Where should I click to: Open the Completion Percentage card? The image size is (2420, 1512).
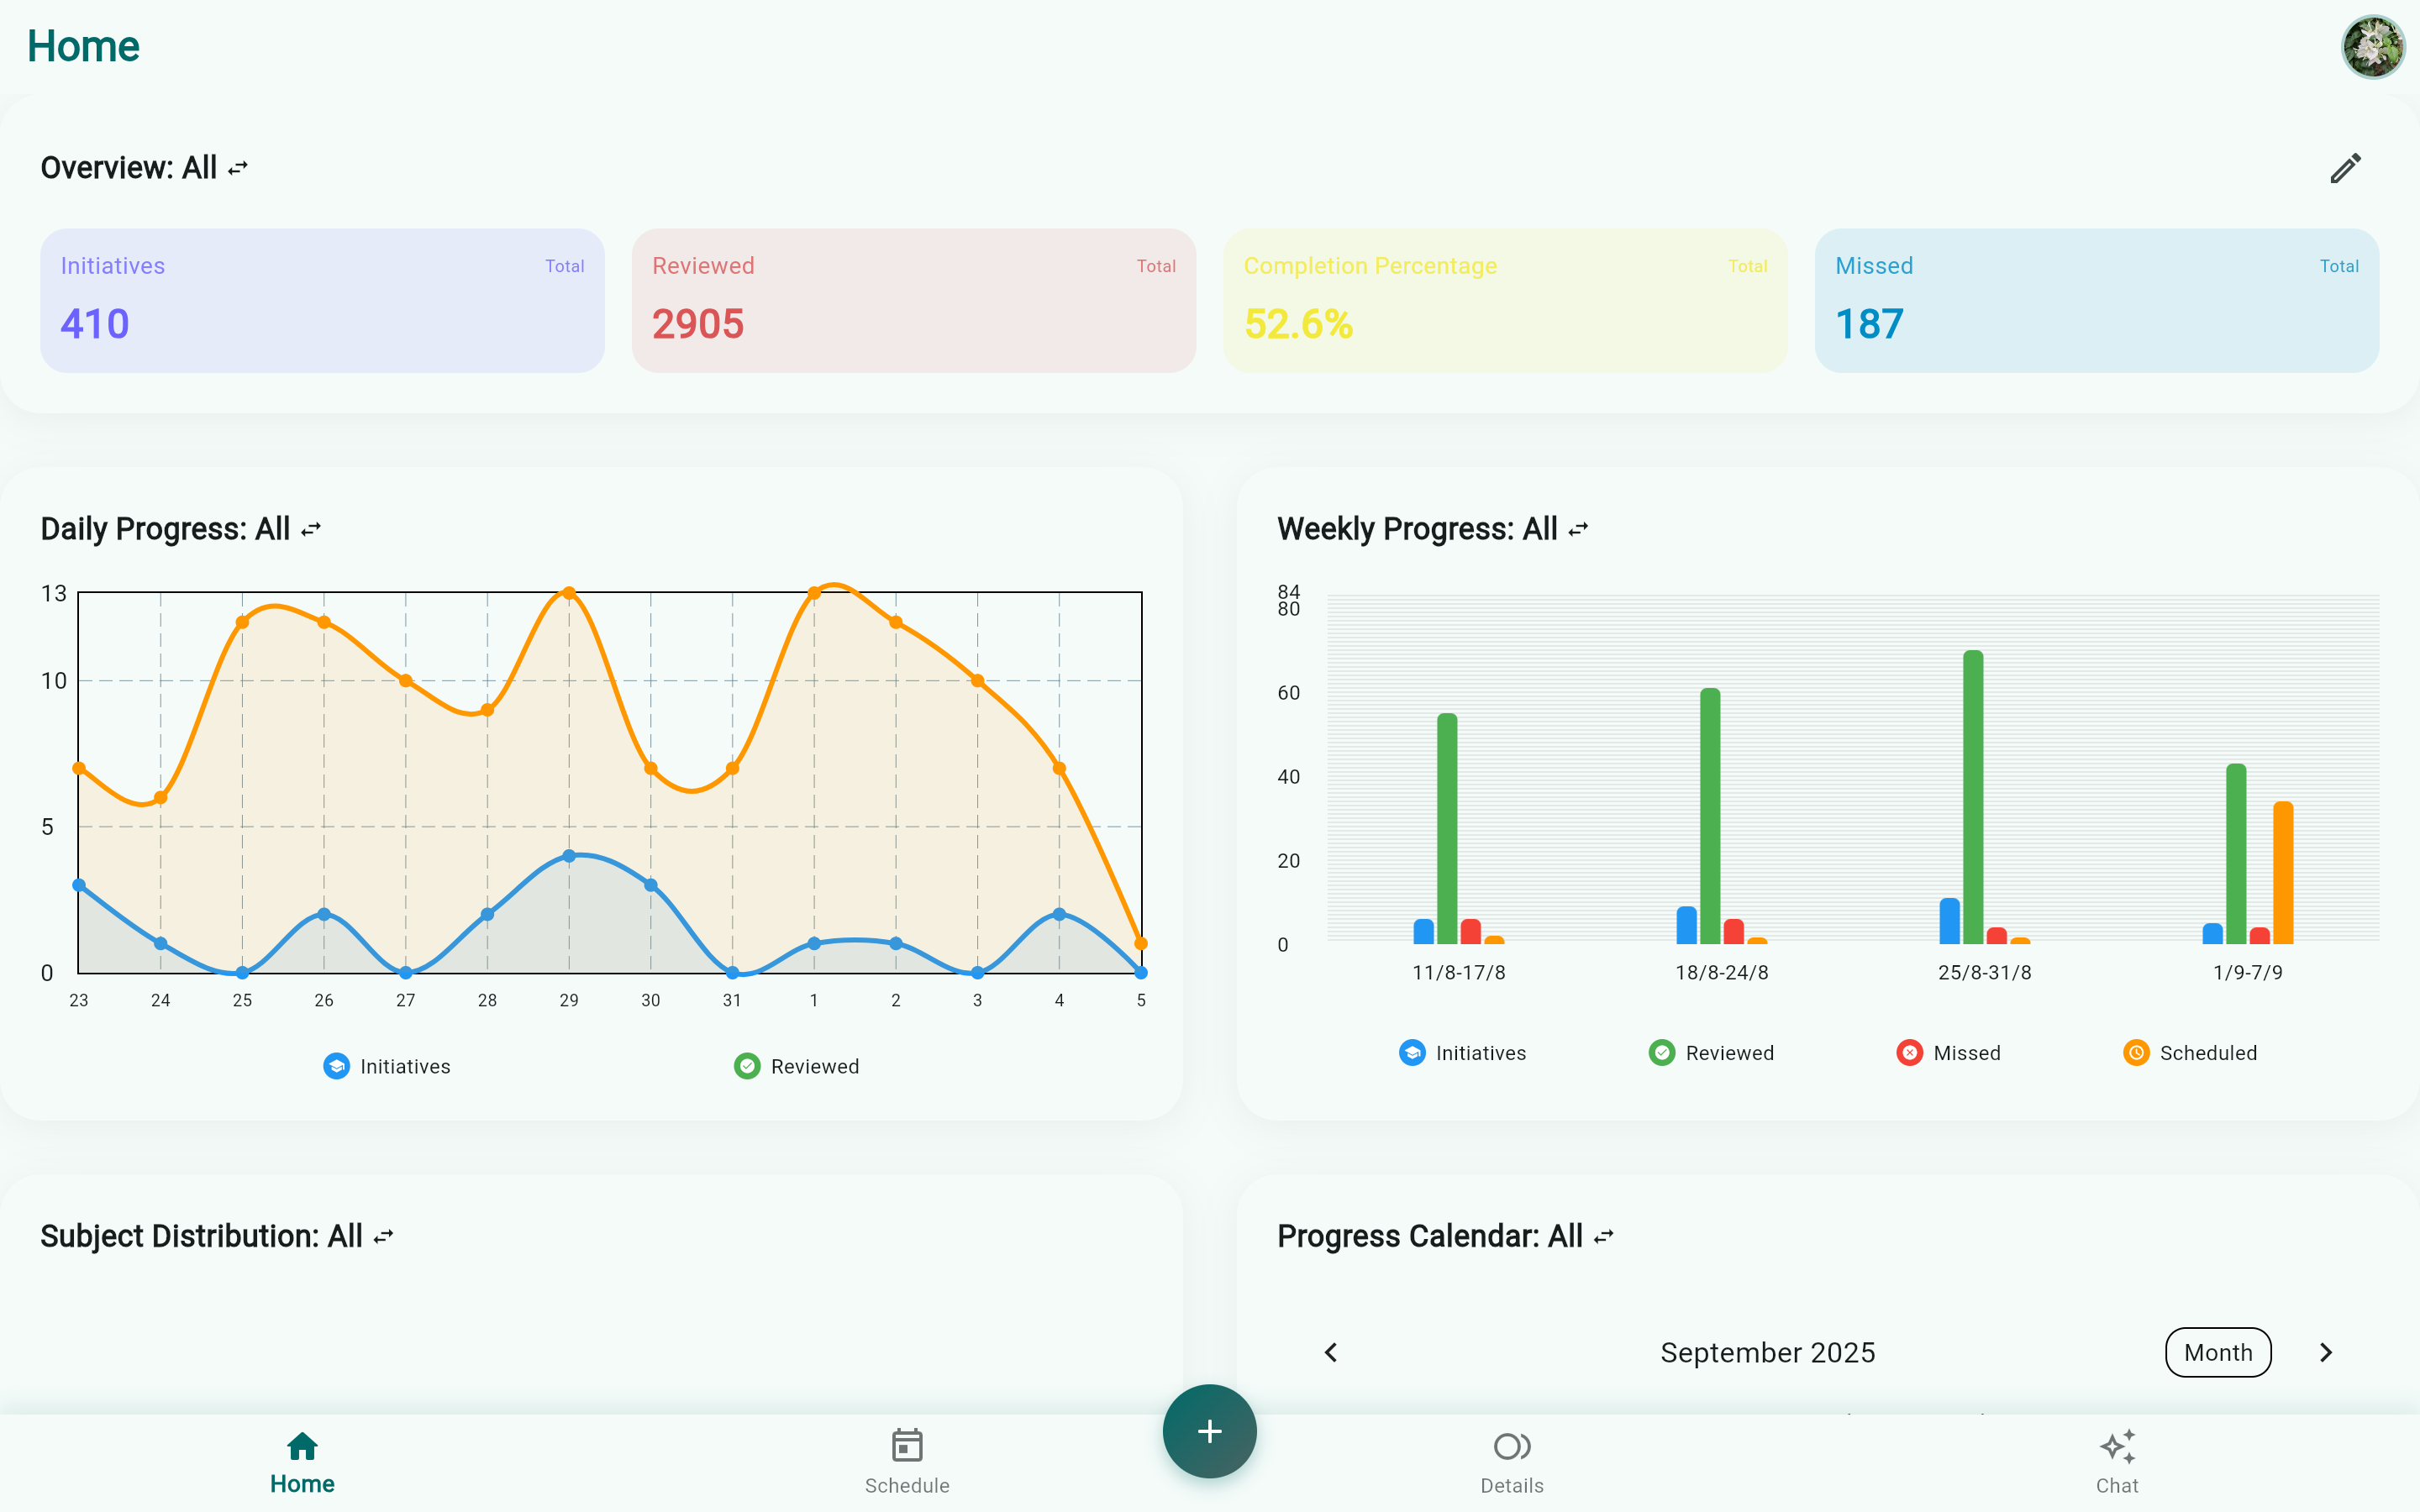[1505, 301]
